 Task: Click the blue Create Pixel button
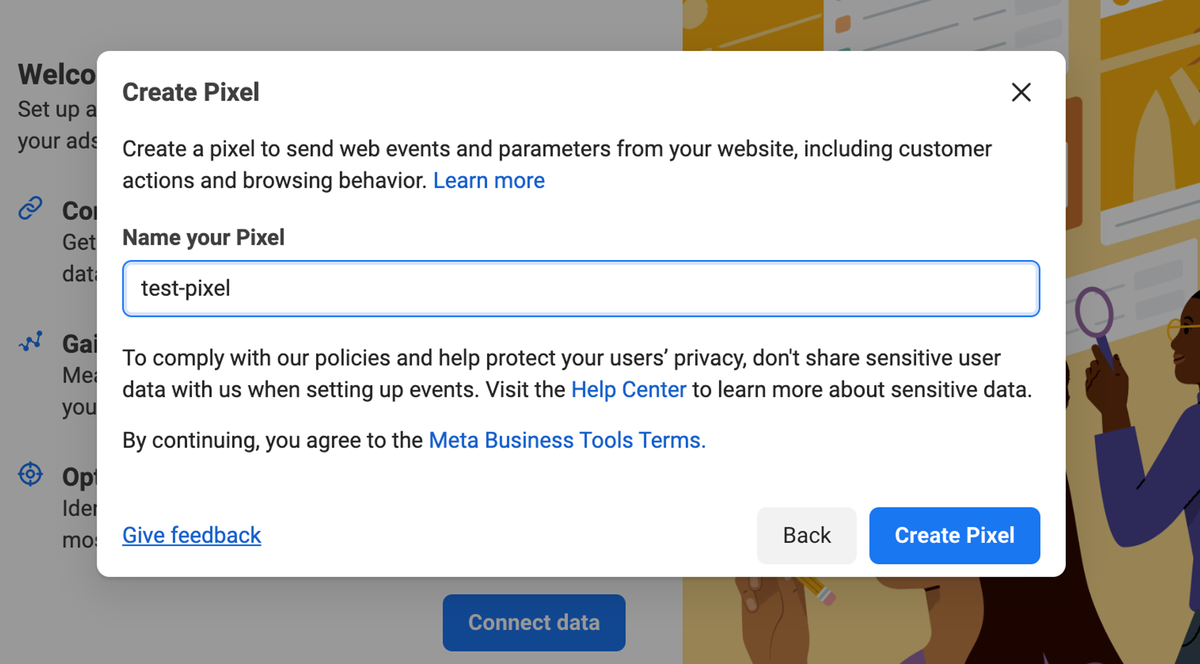(x=954, y=535)
